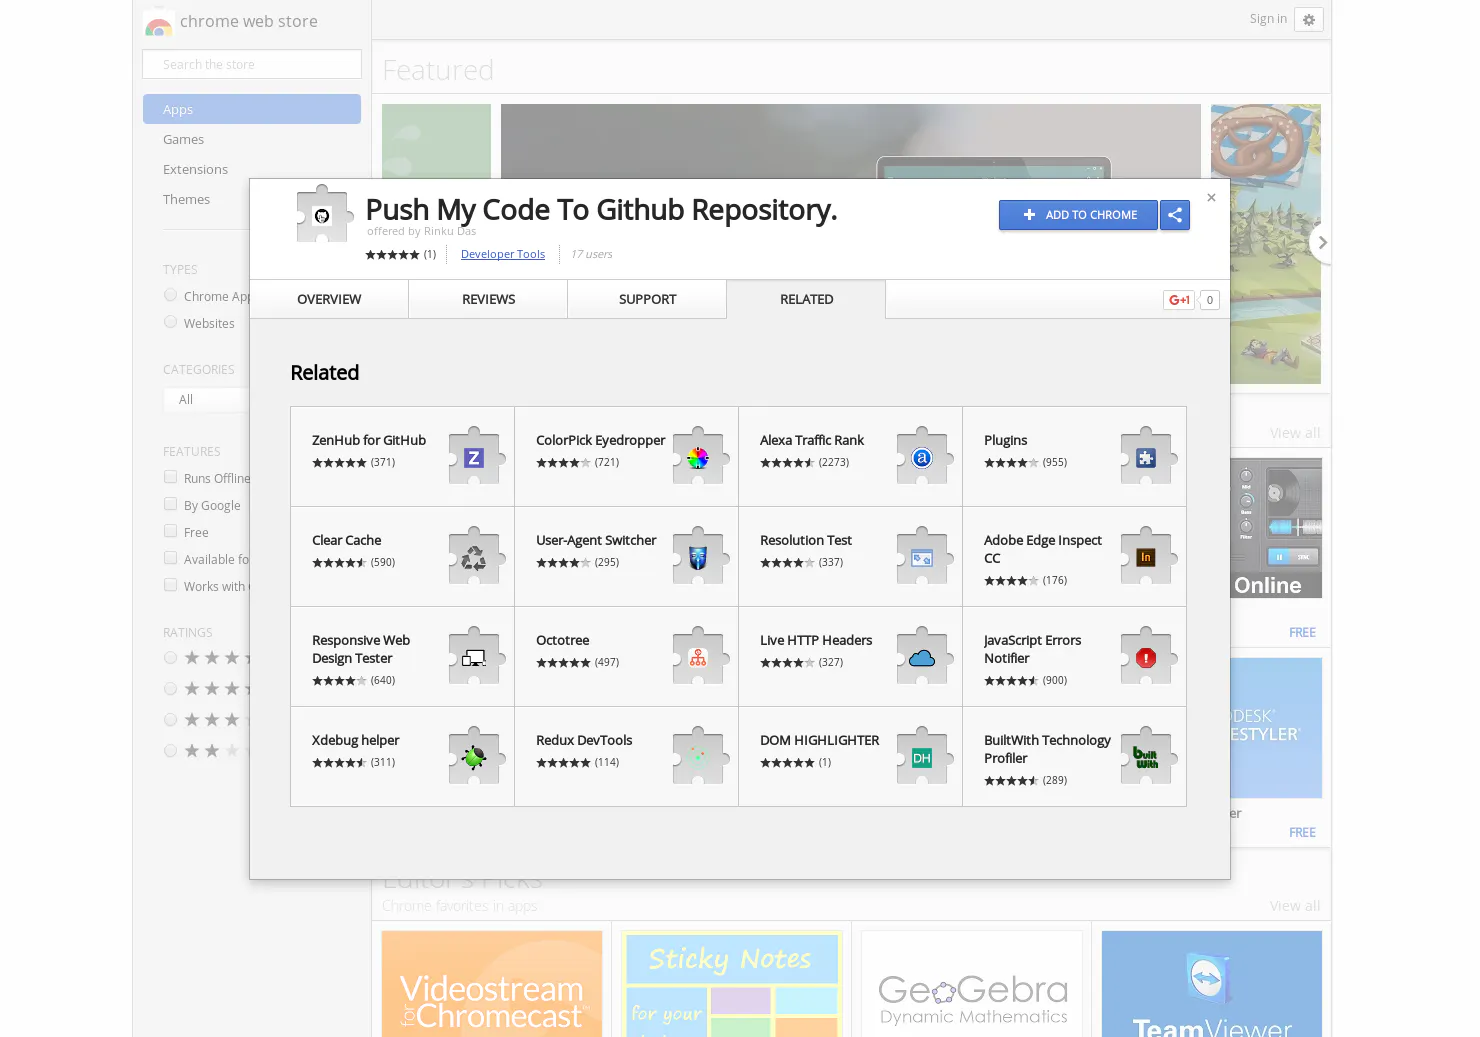Open the Games section in sidebar
Image resolution: width=1480 pixels, height=1037 pixels.
(183, 140)
